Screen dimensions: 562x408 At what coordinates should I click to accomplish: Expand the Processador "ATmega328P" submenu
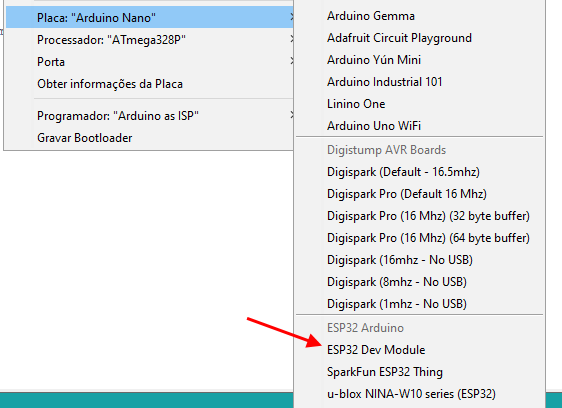tap(150, 39)
